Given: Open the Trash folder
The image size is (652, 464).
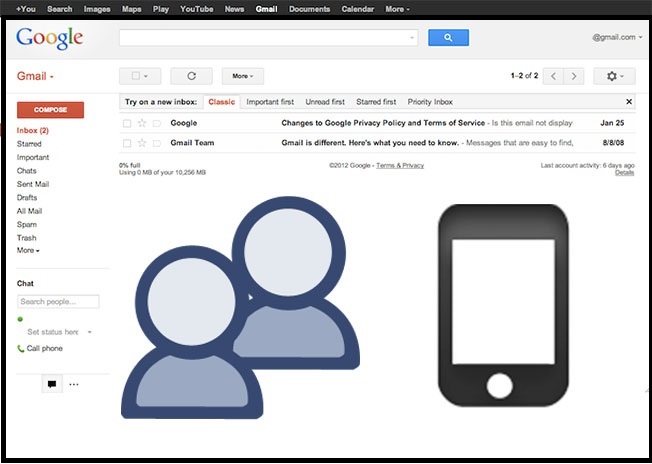Looking at the screenshot, I should click(27, 238).
